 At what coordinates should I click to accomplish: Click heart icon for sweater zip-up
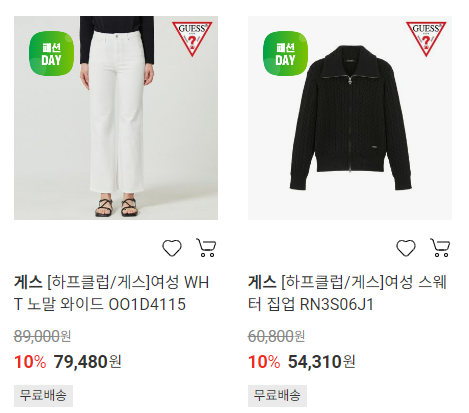406,248
